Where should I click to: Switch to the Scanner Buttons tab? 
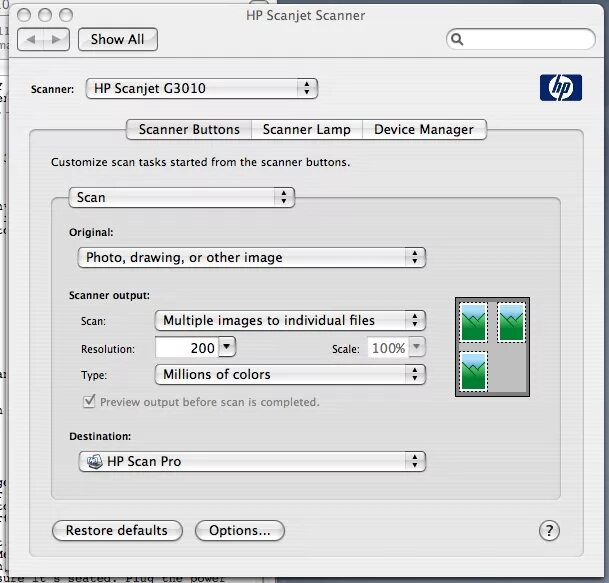tap(189, 129)
